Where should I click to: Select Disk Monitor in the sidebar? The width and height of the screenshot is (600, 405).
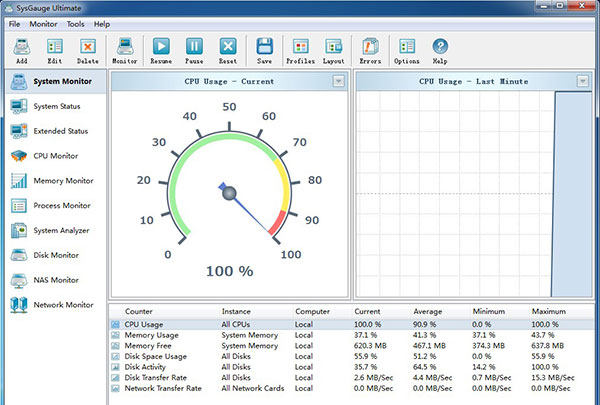point(55,255)
